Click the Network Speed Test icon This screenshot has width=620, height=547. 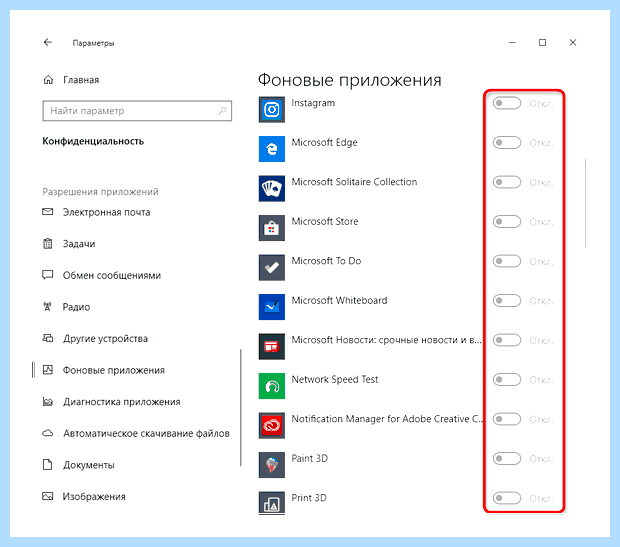(x=272, y=386)
